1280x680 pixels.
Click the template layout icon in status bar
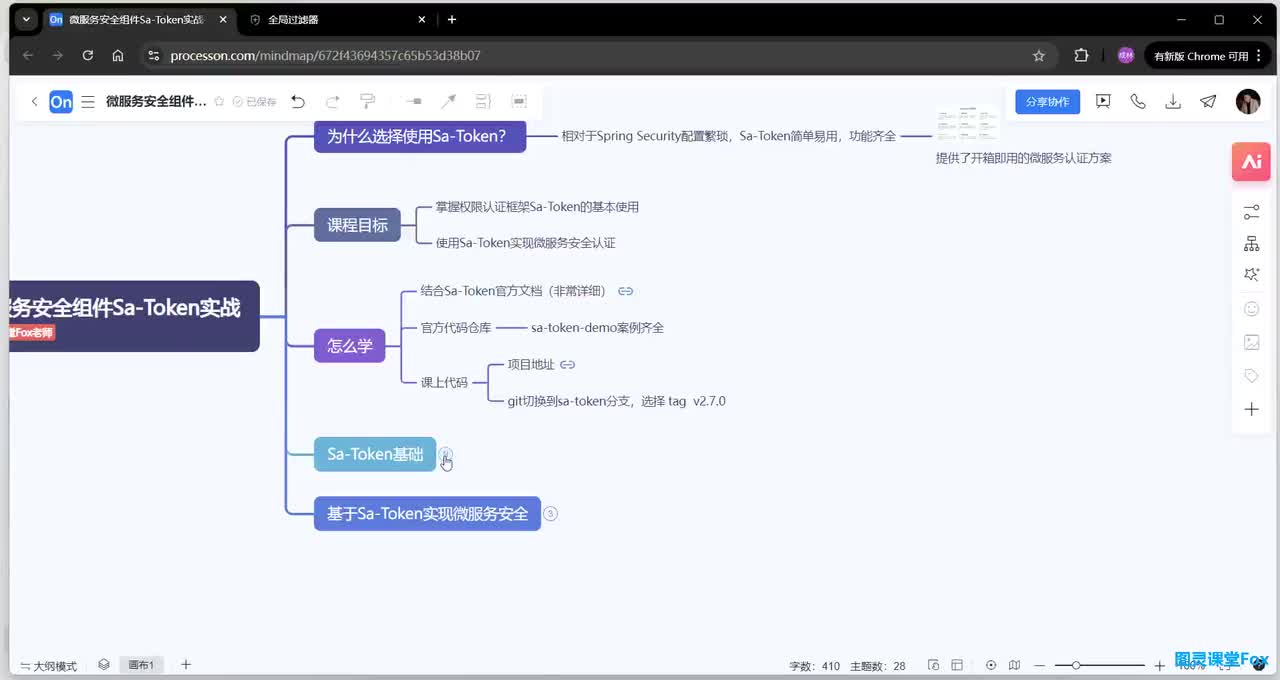[957, 665]
